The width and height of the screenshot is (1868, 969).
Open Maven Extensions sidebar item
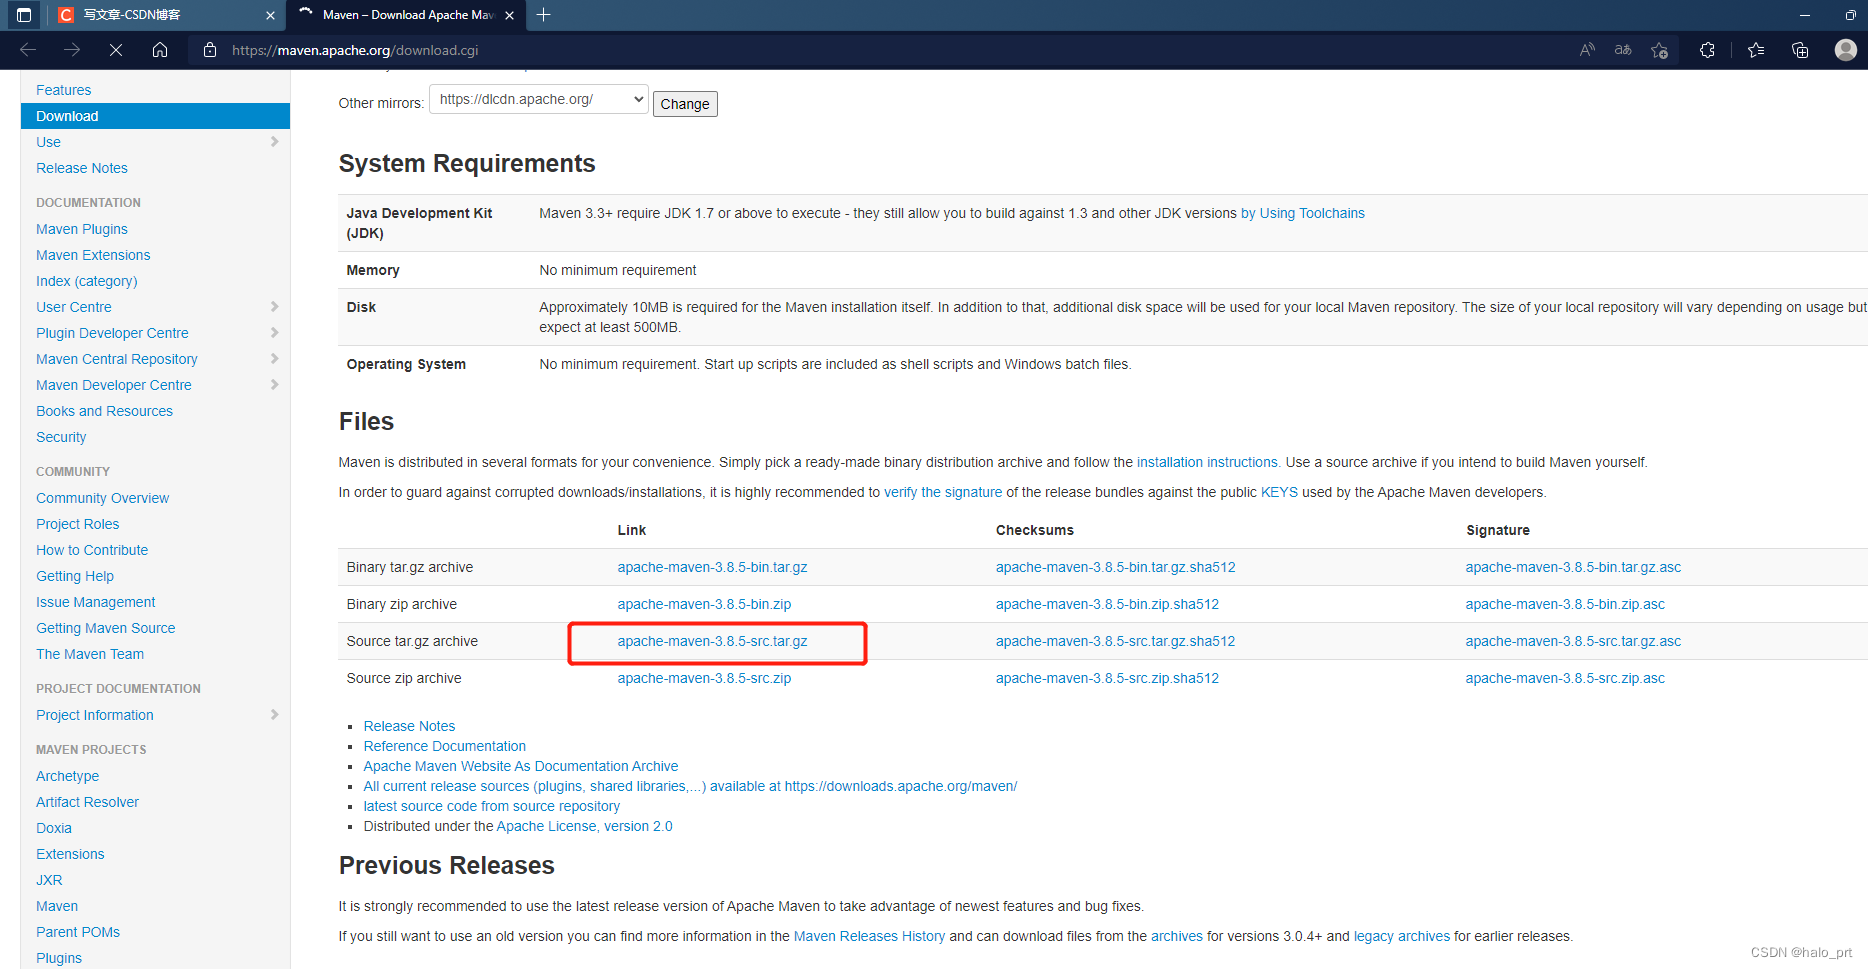(x=93, y=255)
